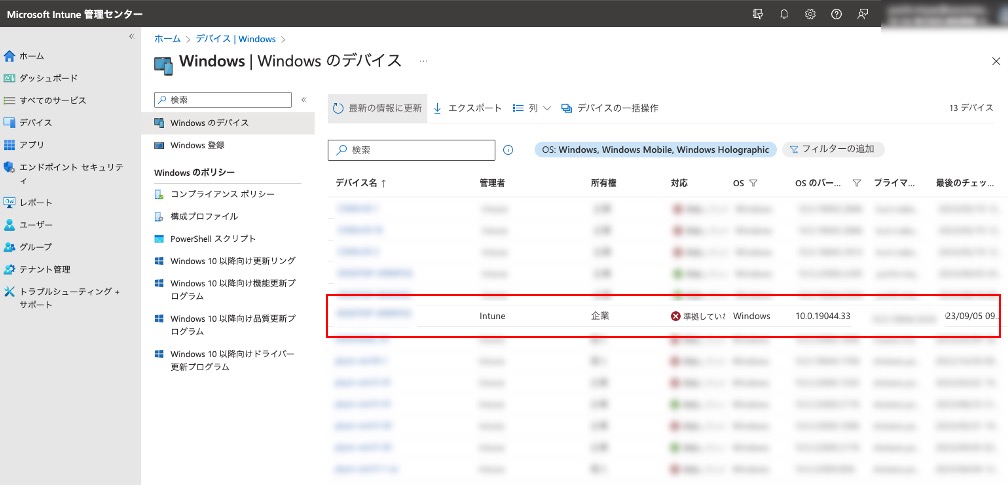The width and height of the screenshot is (1008, 485).
Task: Sort by 管理者 column header
Action: pyautogui.click(x=492, y=183)
